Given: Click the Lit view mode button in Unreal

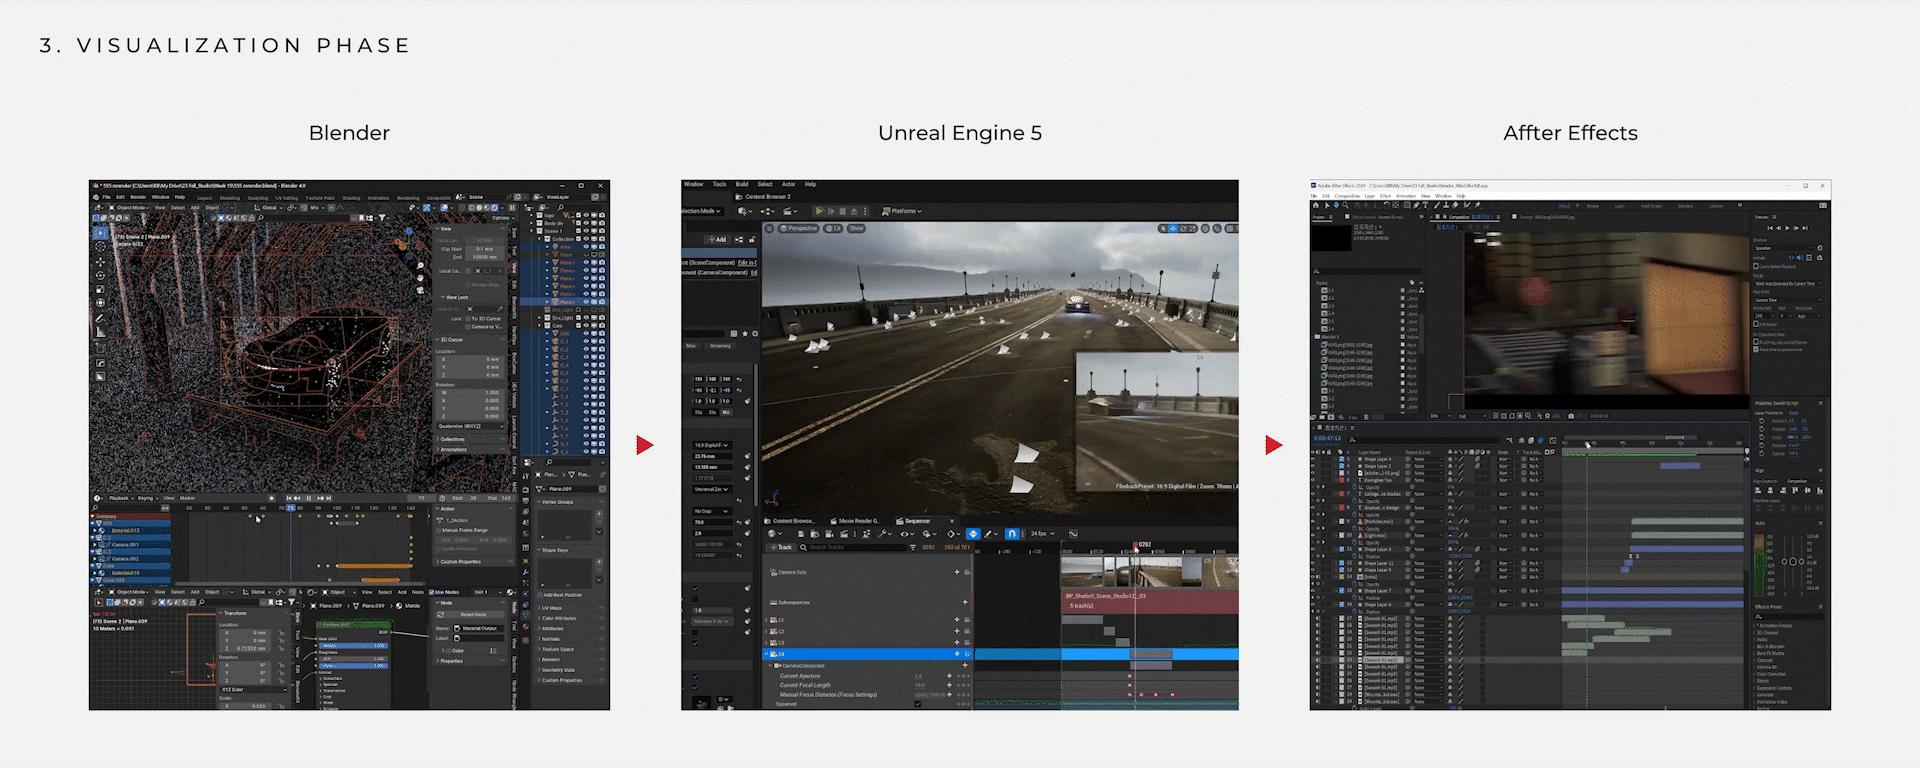Looking at the screenshot, I should click(x=834, y=228).
